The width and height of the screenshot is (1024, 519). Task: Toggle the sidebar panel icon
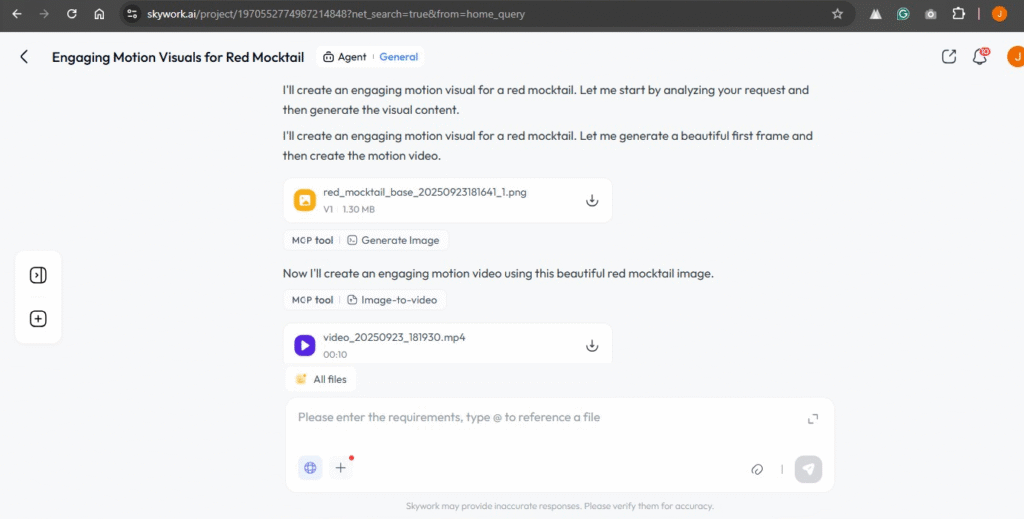click(38, 275)
